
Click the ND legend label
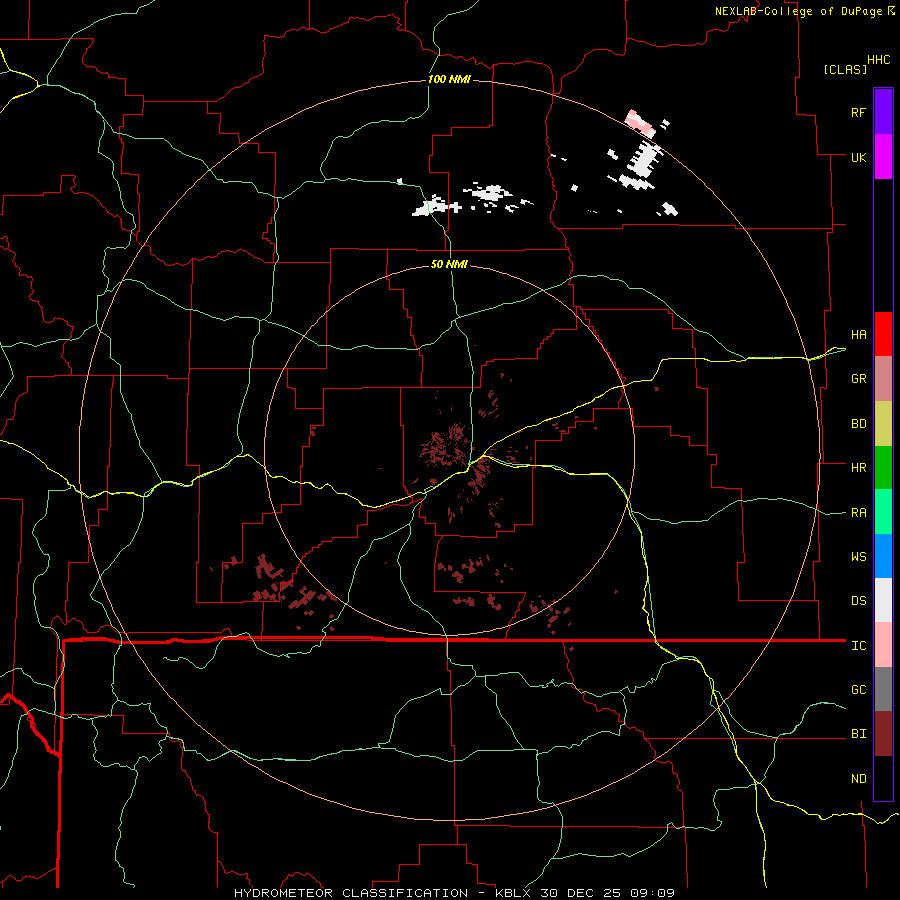(858, 779)
